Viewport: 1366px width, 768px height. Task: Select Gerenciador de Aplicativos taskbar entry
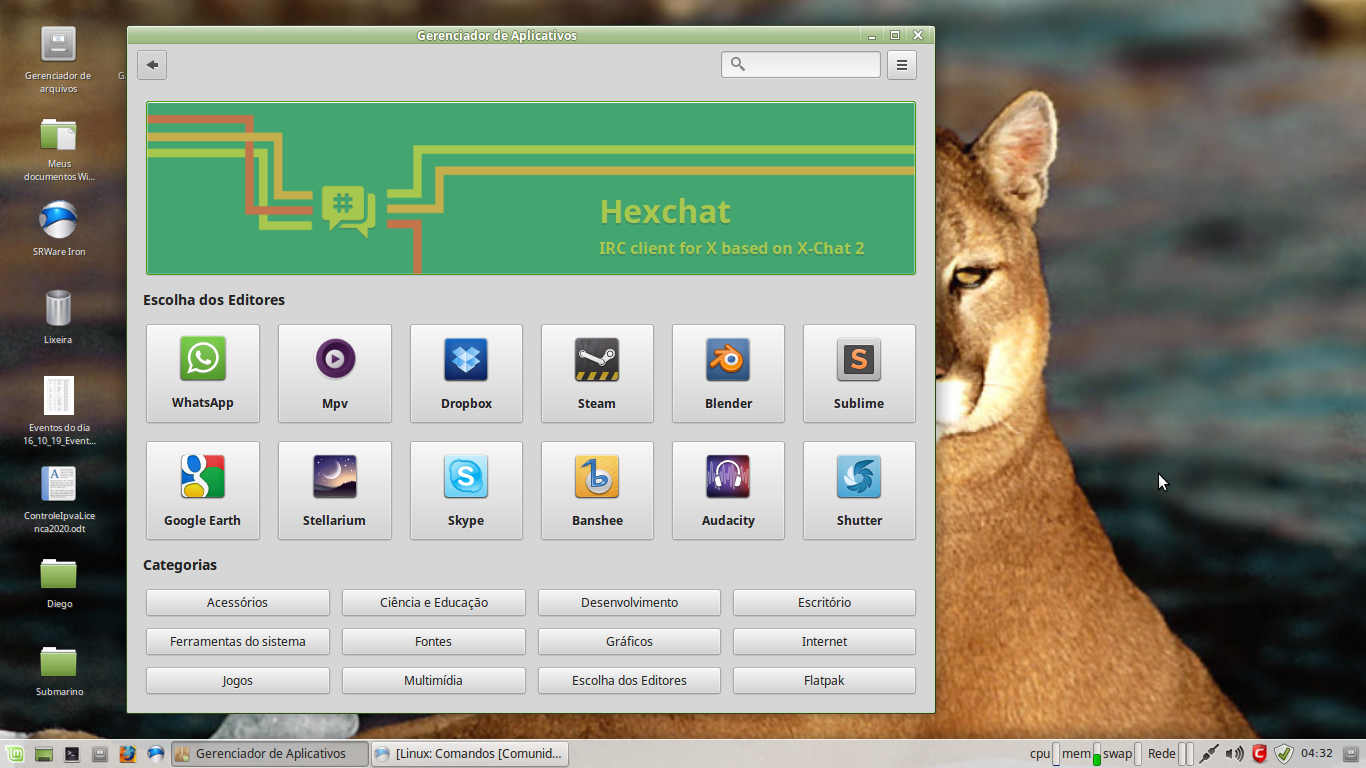(x=269, y=754)
